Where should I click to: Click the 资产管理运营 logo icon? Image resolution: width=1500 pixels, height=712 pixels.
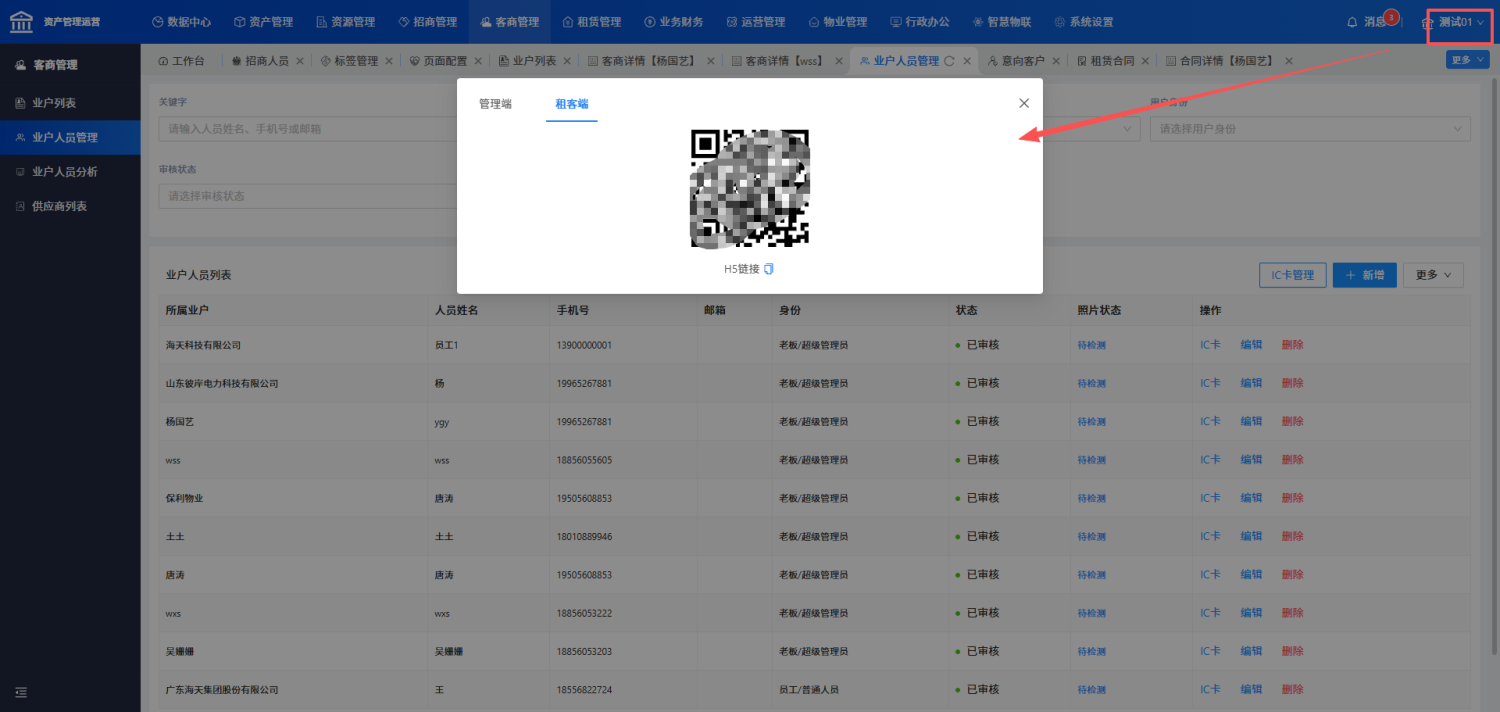click(x=20, y=21)
